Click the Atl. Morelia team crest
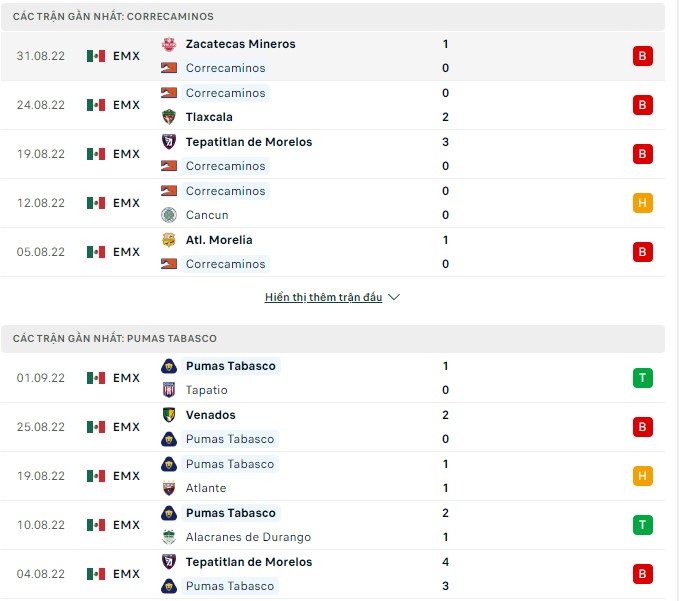This screenshot has height=601, width=679. coord(168,240)
